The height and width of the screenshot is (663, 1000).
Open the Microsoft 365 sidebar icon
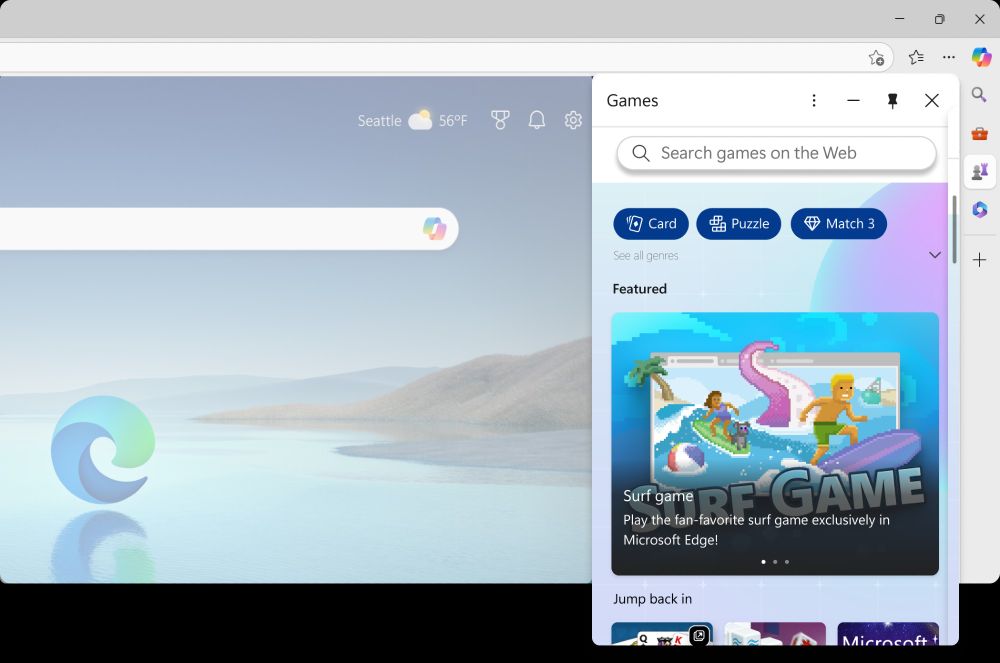[x=980, y=209]
